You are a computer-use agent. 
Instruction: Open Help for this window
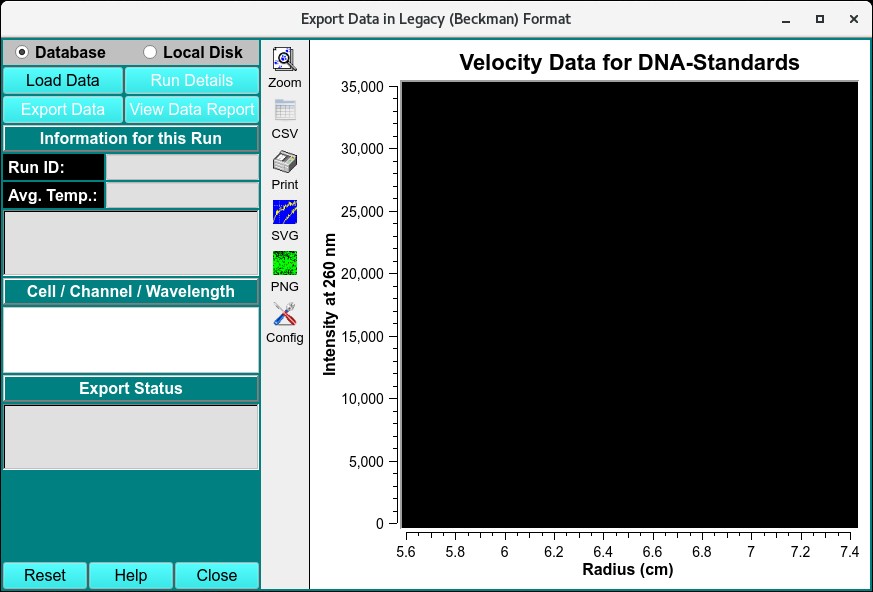pyautogui.click(x=131, y=575)
